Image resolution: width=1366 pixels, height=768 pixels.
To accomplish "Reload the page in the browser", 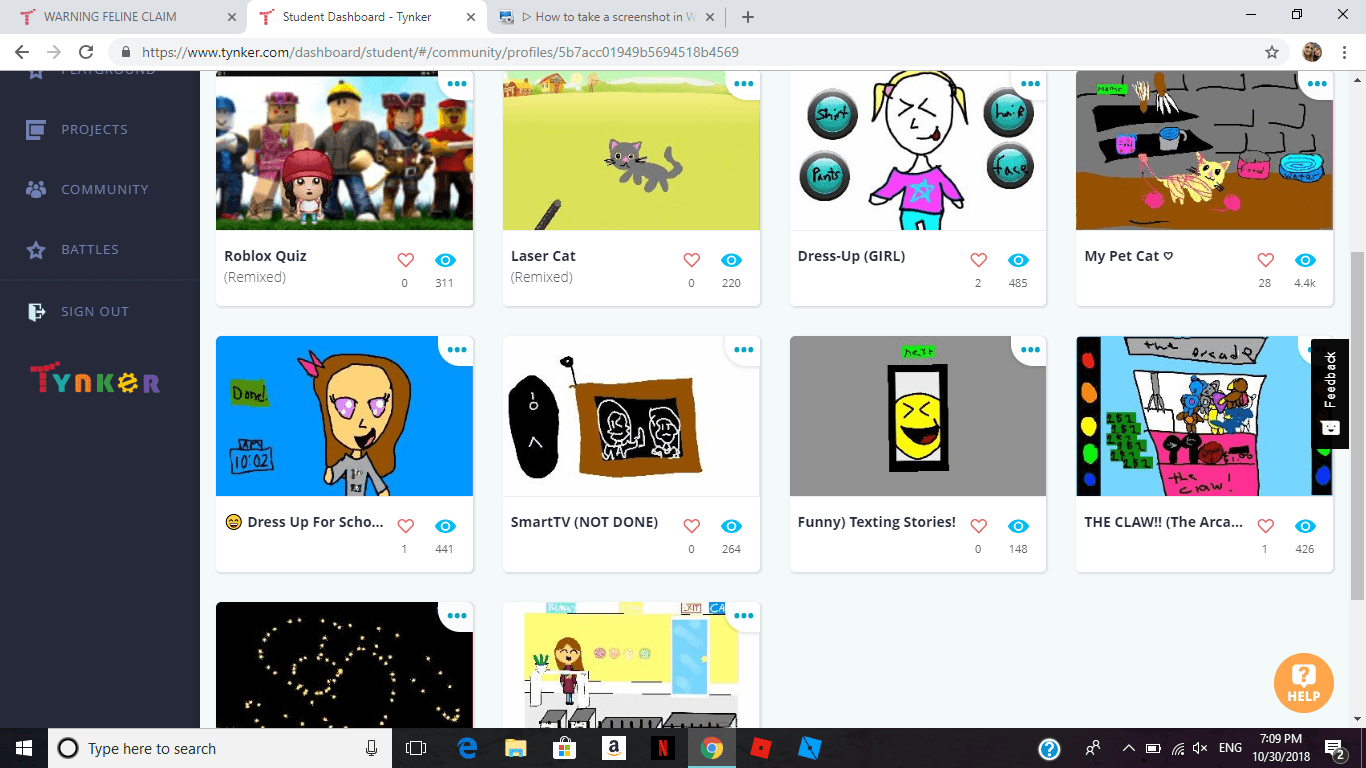I will point(86,52).
